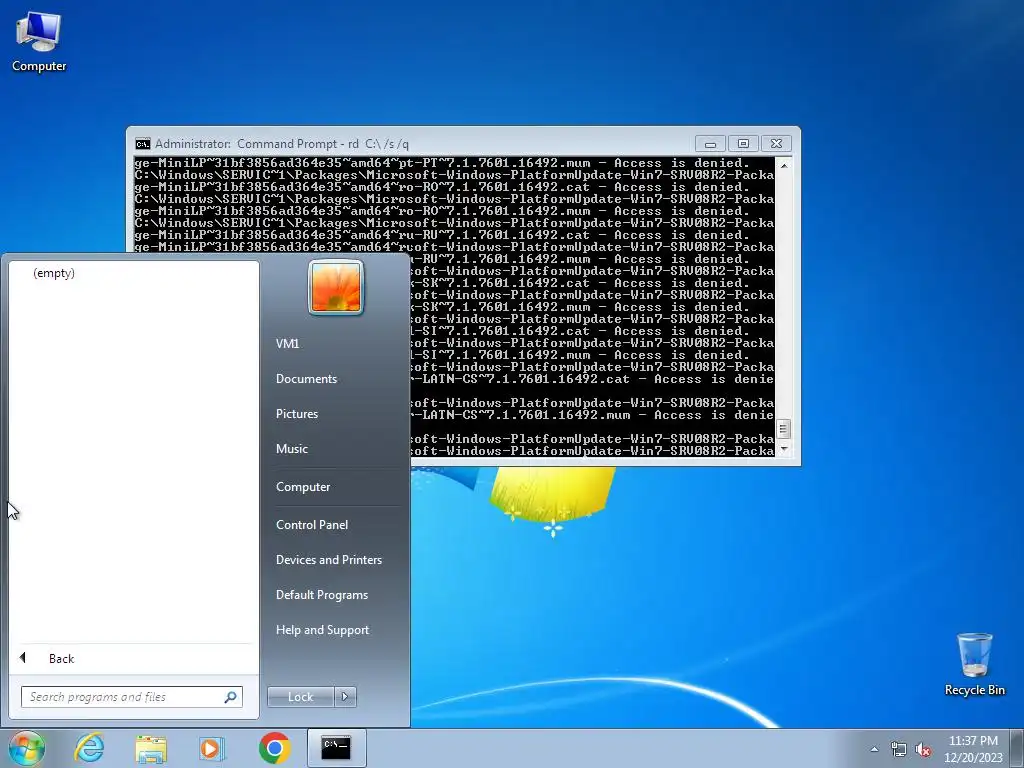1024x768 pixels.
Task: Click the Command Prompt scroll up arrow
Action: pyautogui.click(x=784, y=165)
